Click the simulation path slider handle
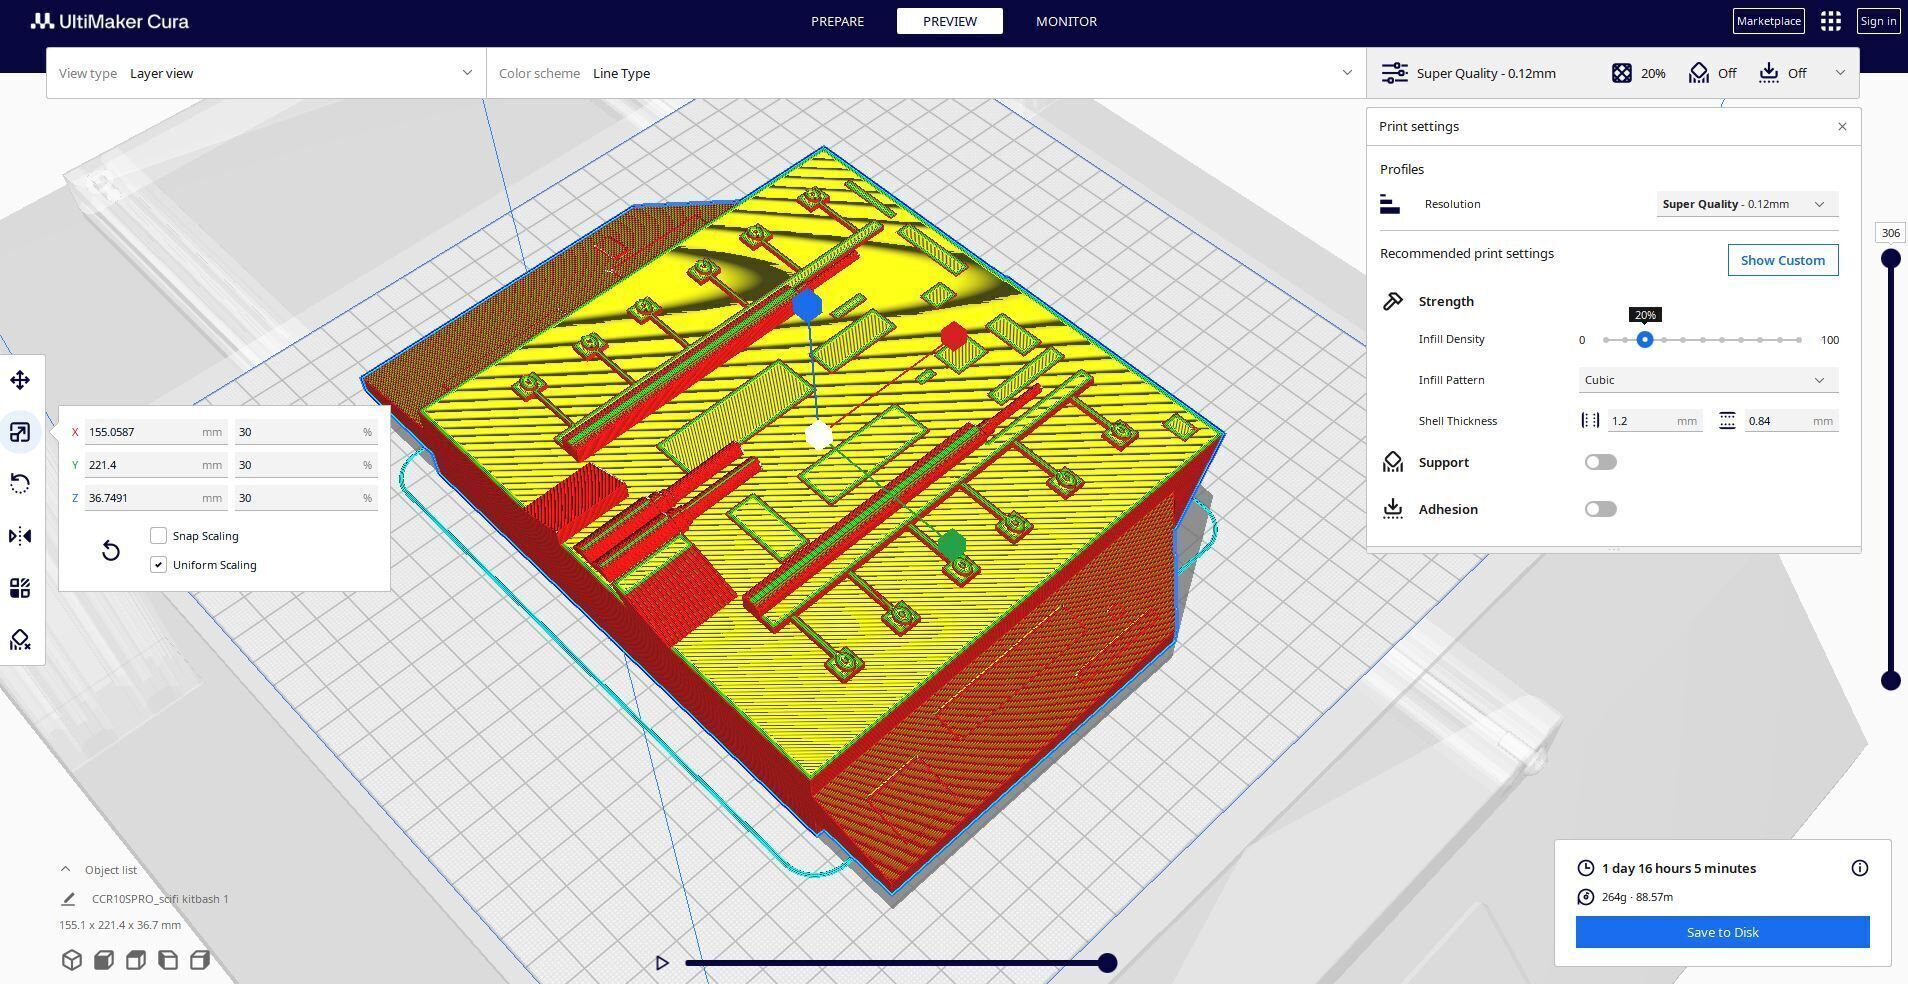 click(1107, 963)
